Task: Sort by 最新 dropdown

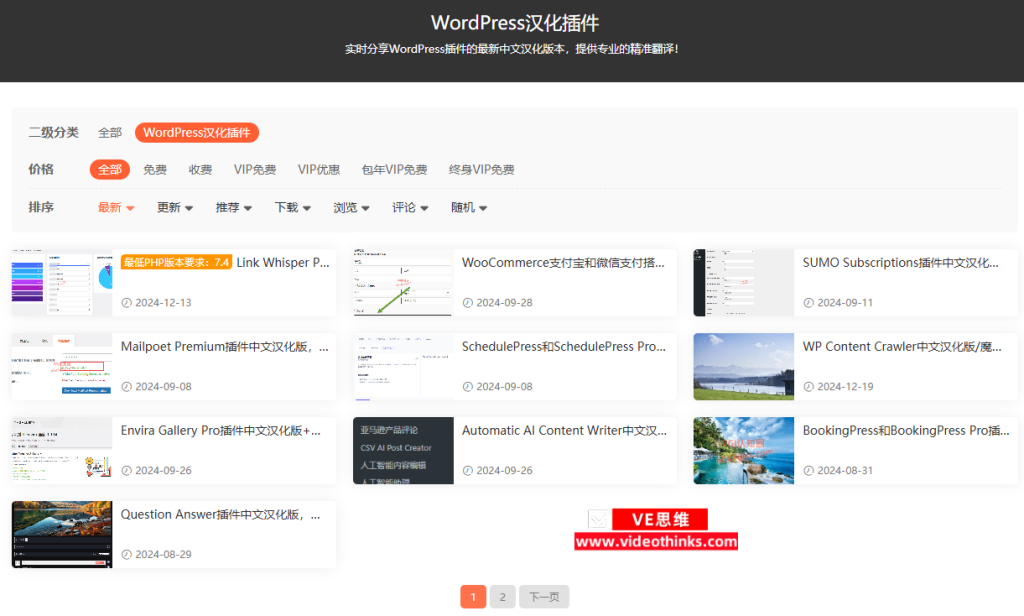Action: (x=116, y=208)
